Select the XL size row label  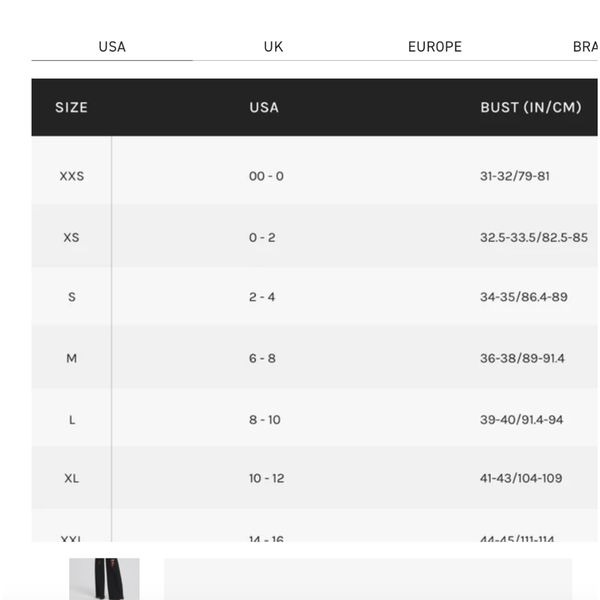click(x=72, y=478)
